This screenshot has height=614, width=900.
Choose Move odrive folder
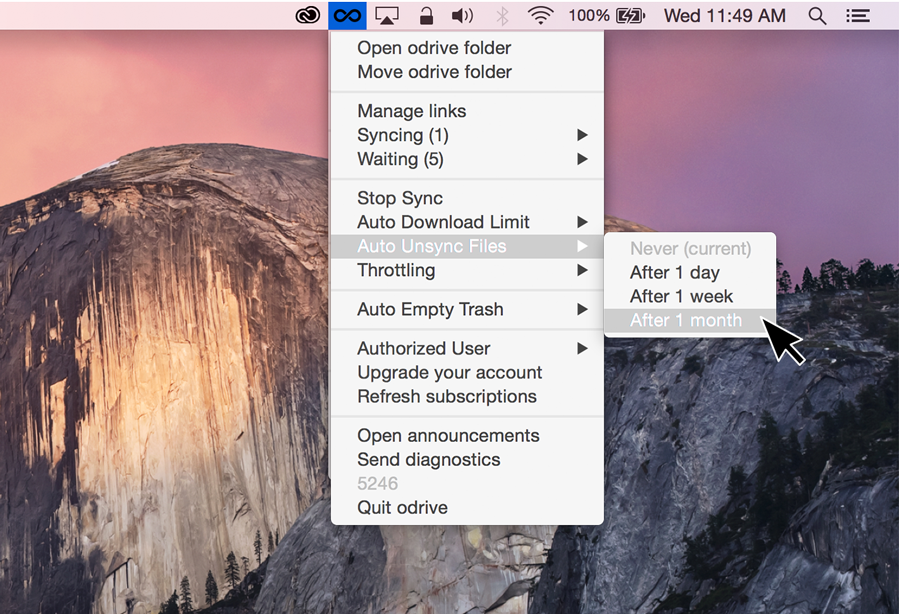pyautogui.click(x=467, y=72)
